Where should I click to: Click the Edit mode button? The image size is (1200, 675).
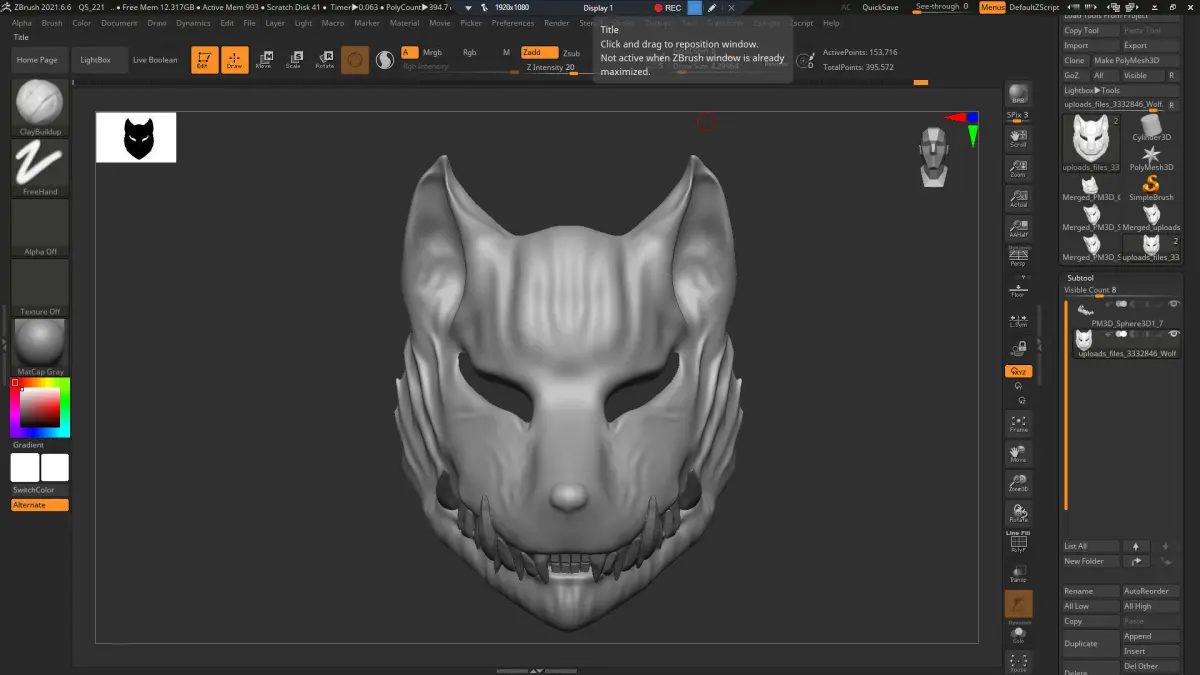pos(203,60)
